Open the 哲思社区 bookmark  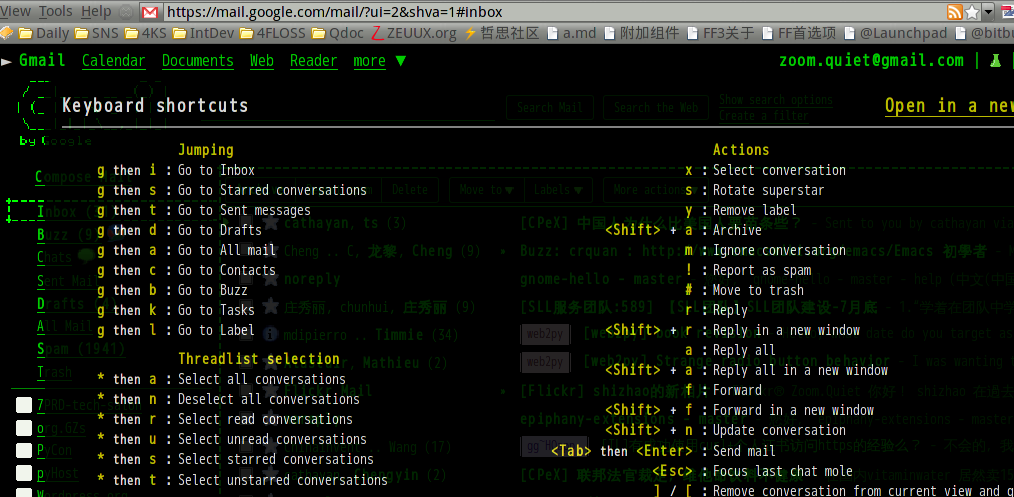coord(502,33)
